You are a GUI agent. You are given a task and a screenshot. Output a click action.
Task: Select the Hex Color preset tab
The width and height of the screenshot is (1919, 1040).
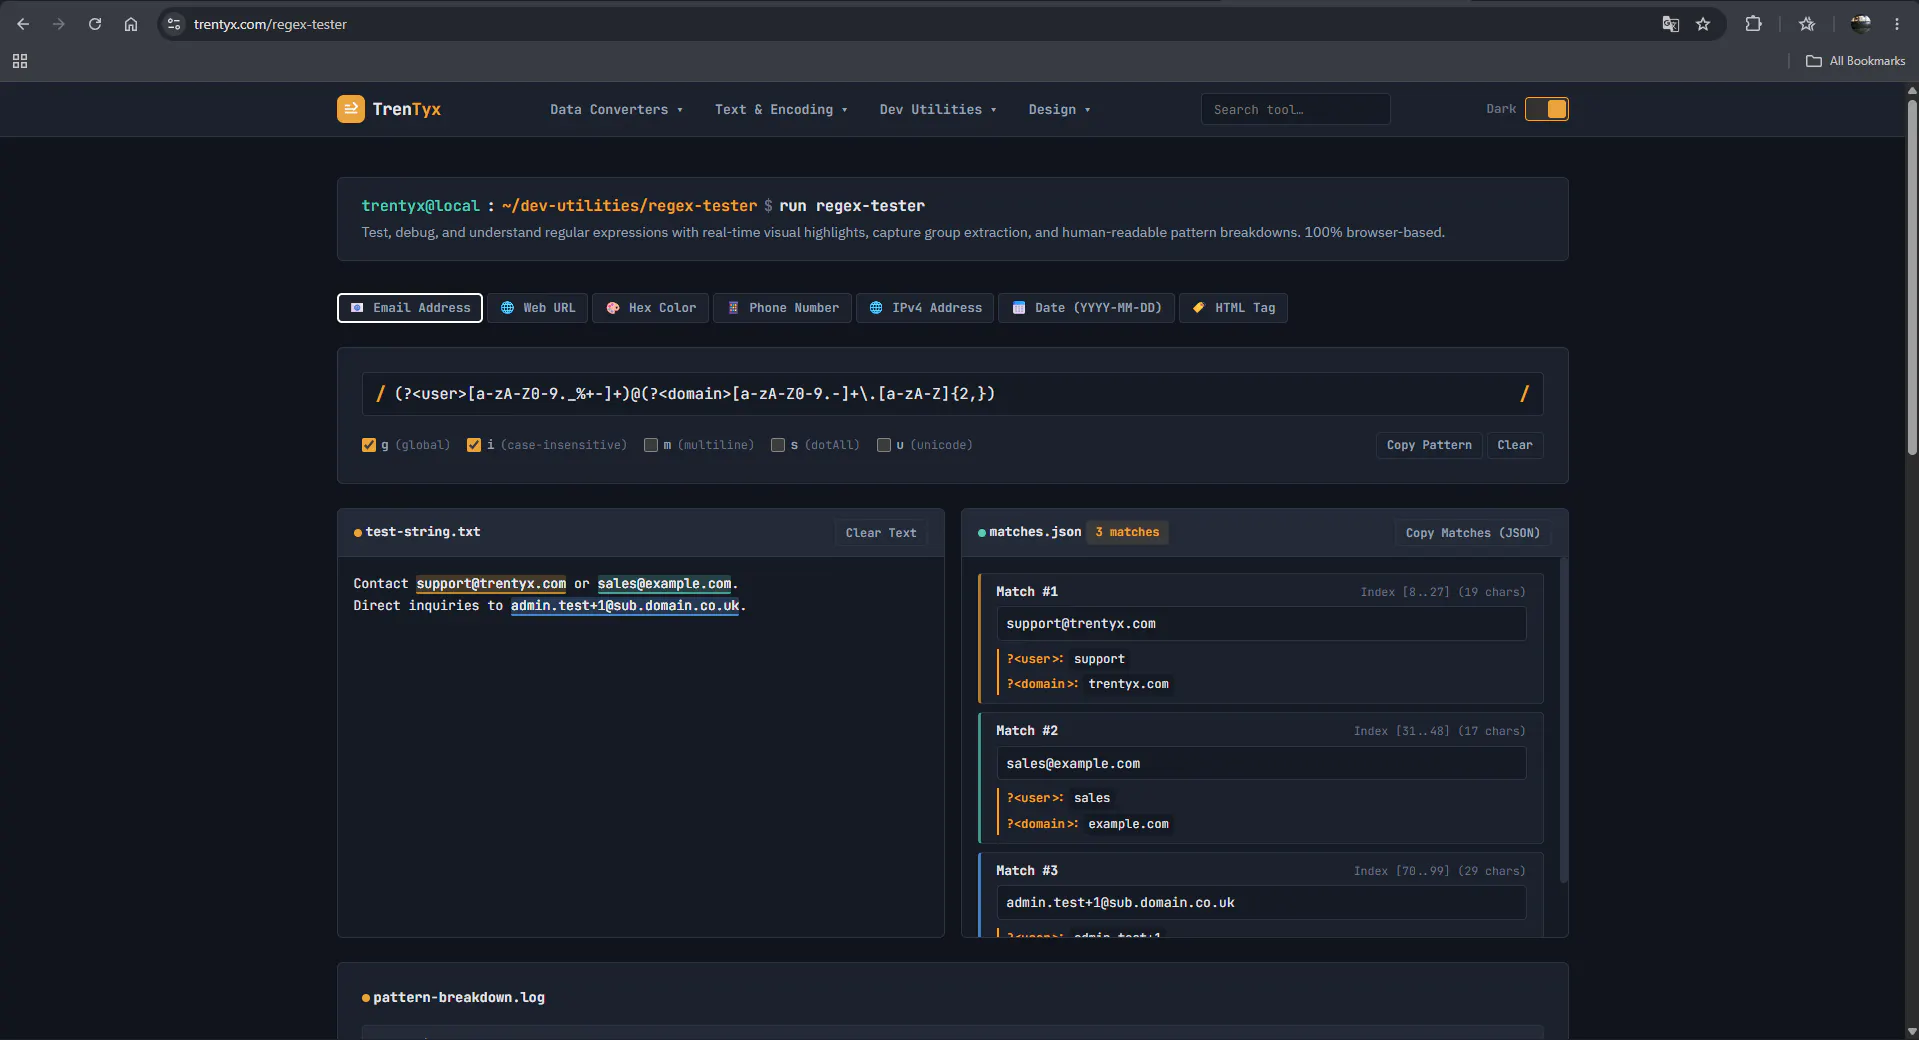651,308
